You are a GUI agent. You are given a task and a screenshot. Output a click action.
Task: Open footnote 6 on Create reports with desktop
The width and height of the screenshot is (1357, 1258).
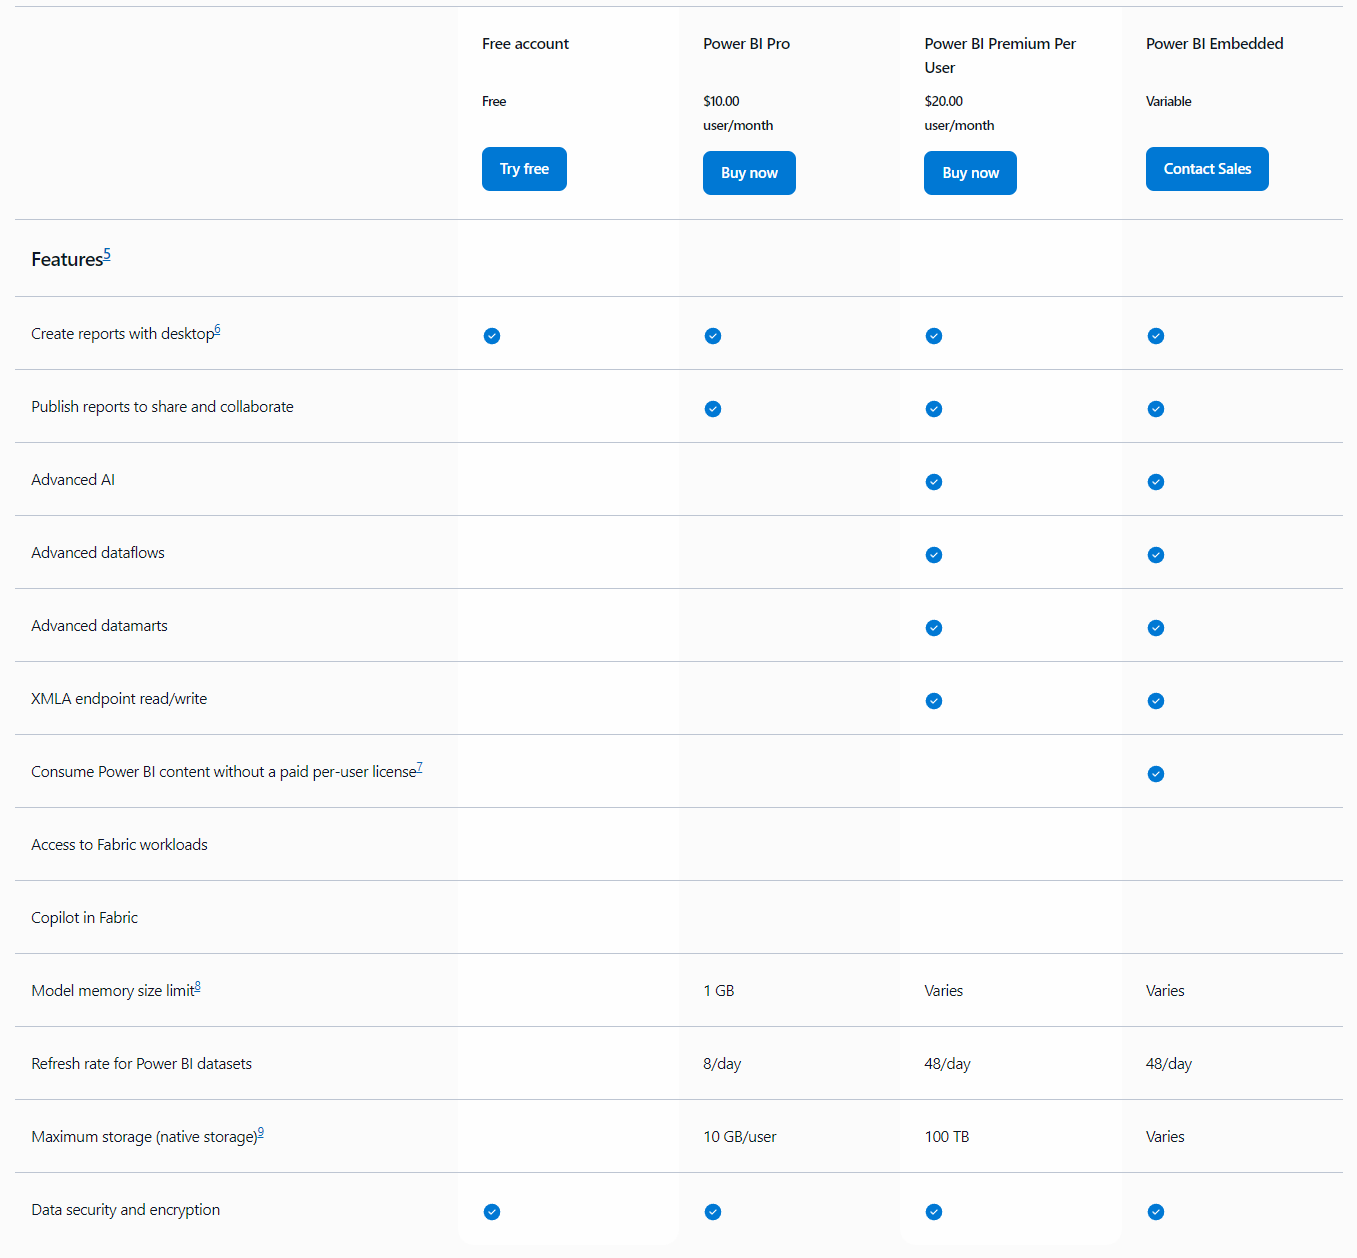(217, 329)
